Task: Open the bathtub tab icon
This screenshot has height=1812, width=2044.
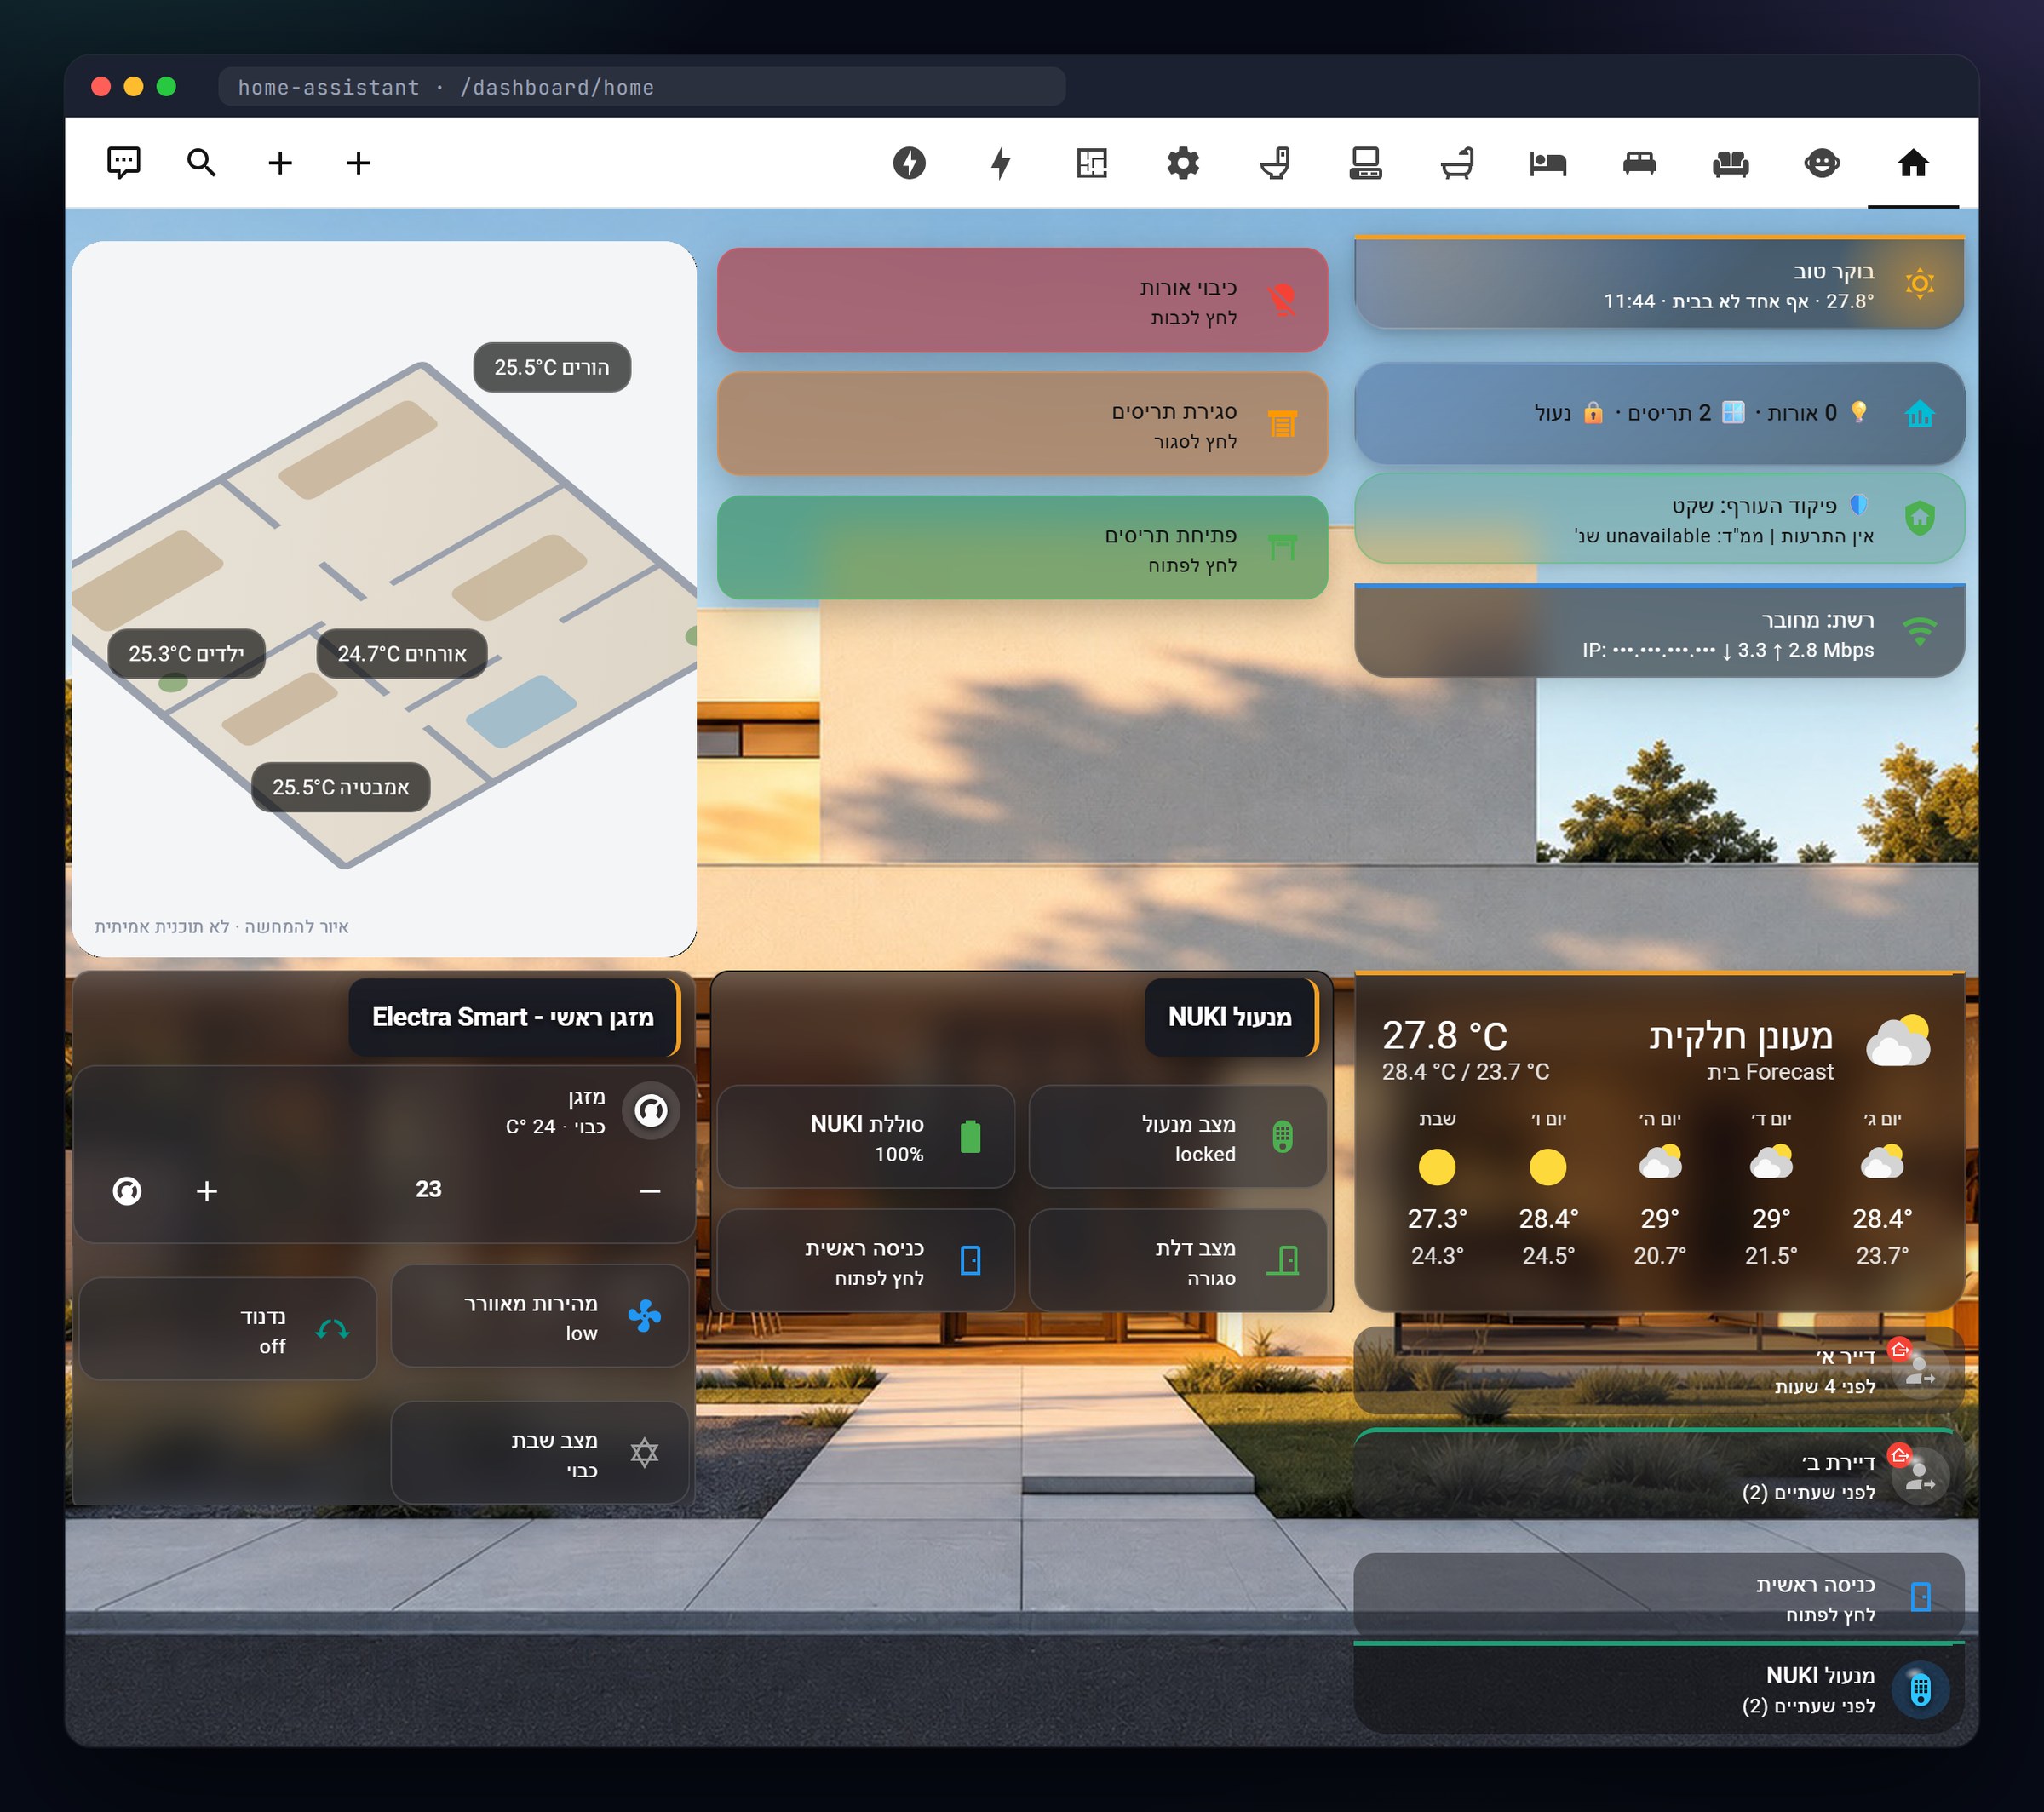Action: (x=1457, y=163)
